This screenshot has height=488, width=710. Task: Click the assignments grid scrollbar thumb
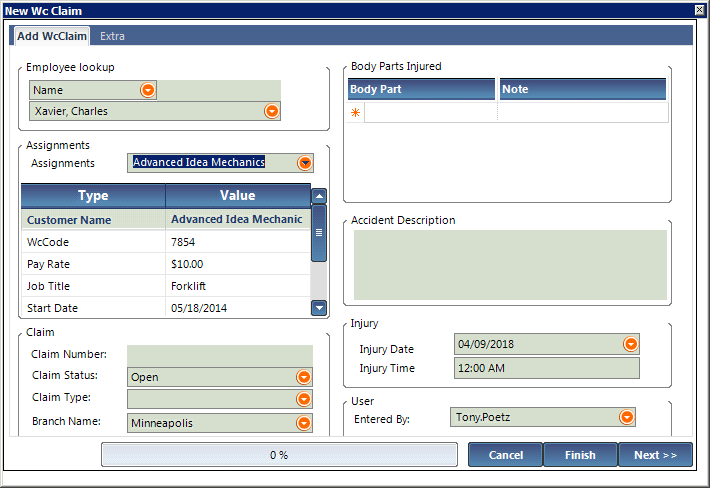pyautogui.click(x=319, y=233)
